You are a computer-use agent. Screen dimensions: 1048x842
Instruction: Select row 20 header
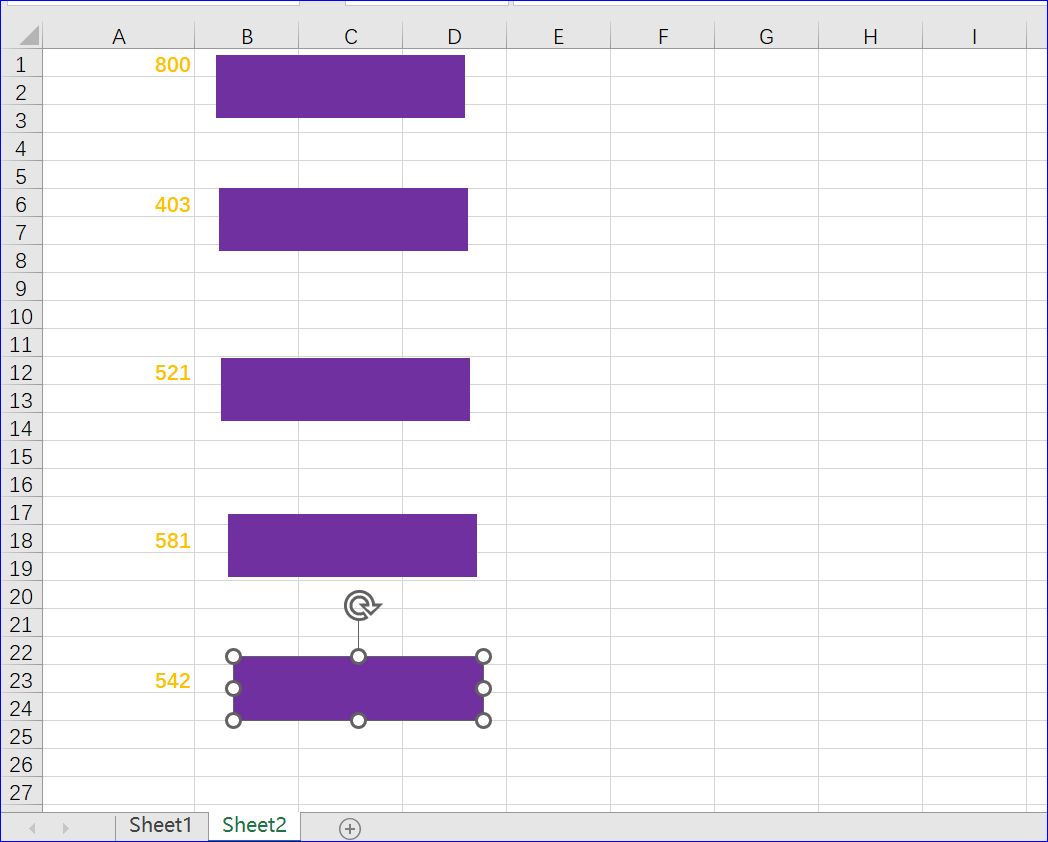point(21,596)
